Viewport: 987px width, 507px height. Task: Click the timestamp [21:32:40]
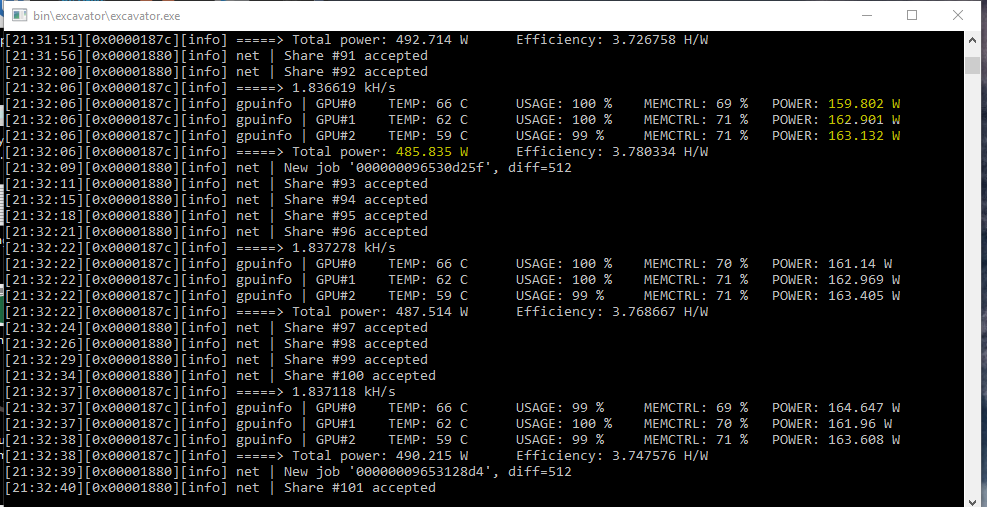44,488
